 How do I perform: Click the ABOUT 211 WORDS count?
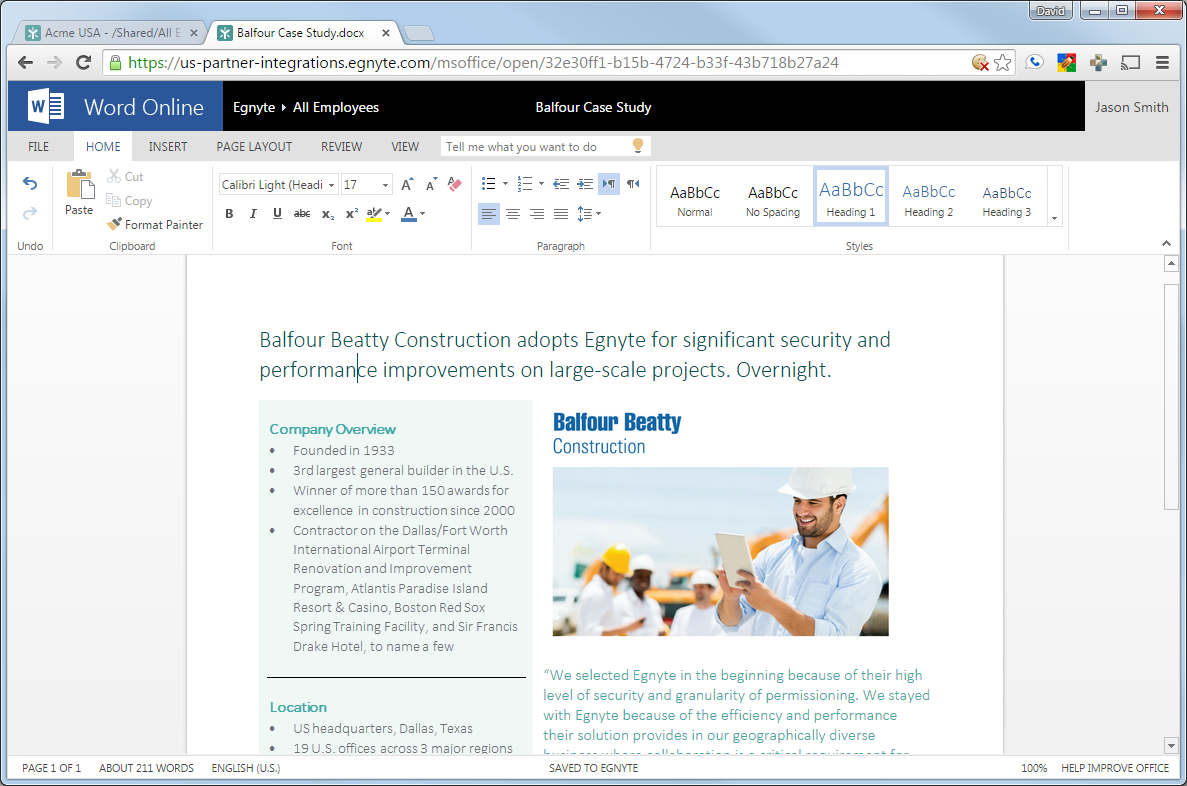(x=146, y=768)
